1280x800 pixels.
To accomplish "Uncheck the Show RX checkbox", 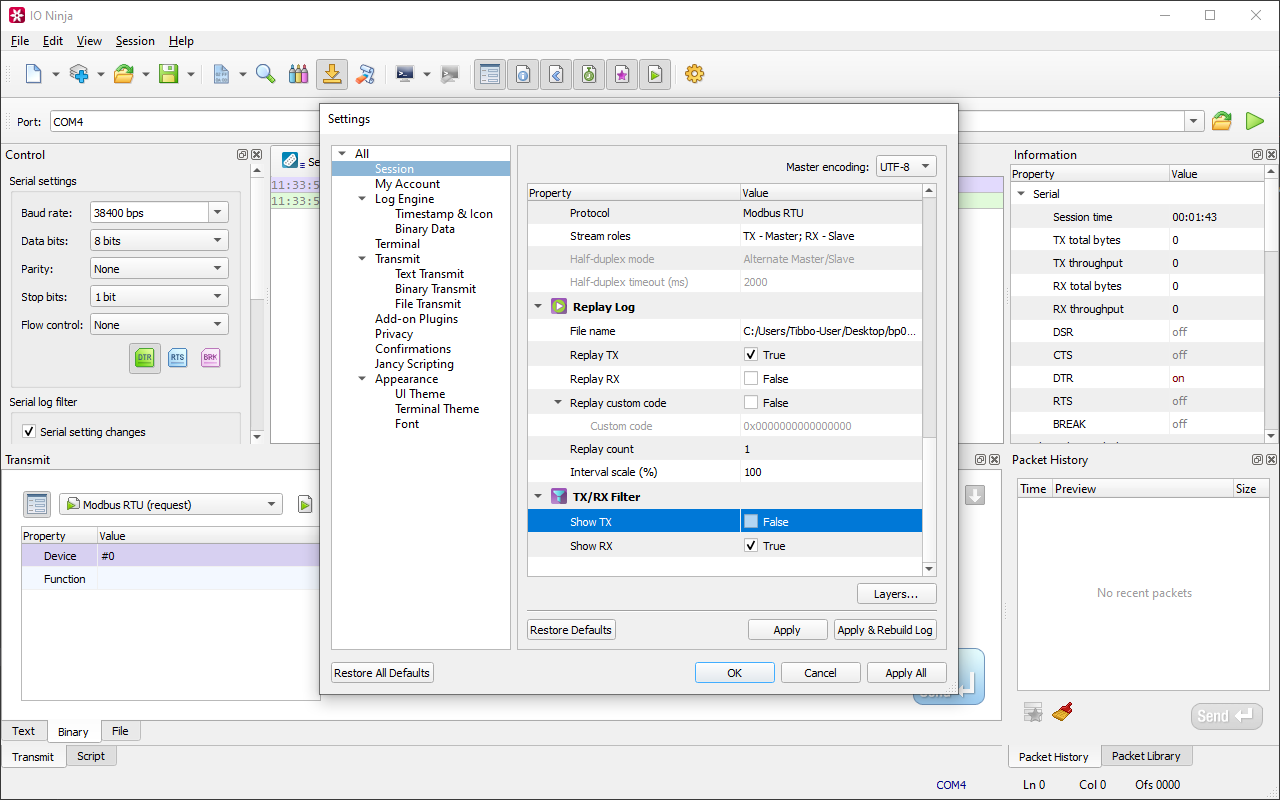I will [x=751, y=546].
